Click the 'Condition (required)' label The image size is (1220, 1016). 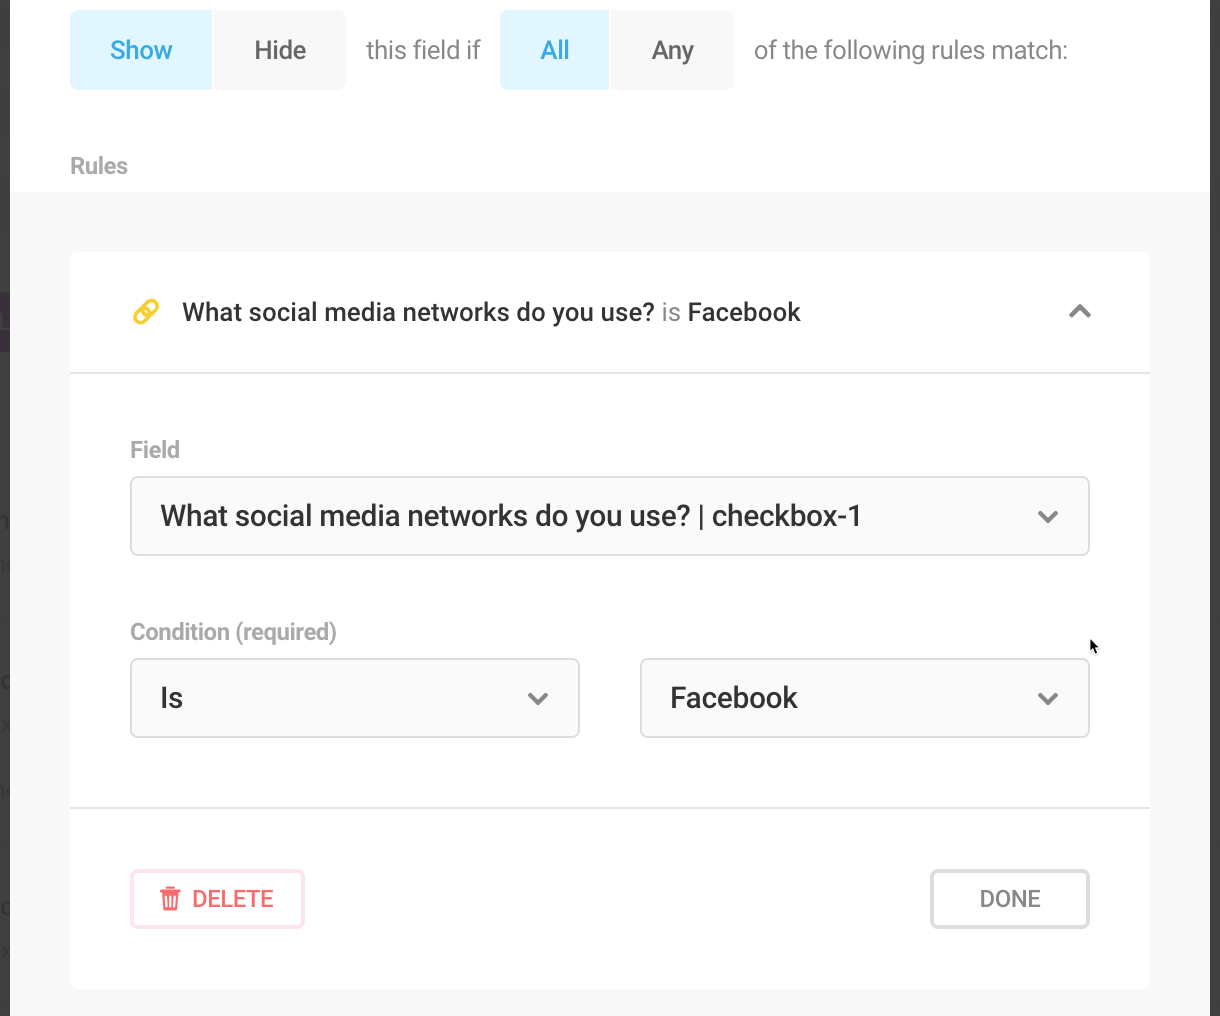(233, 632)
